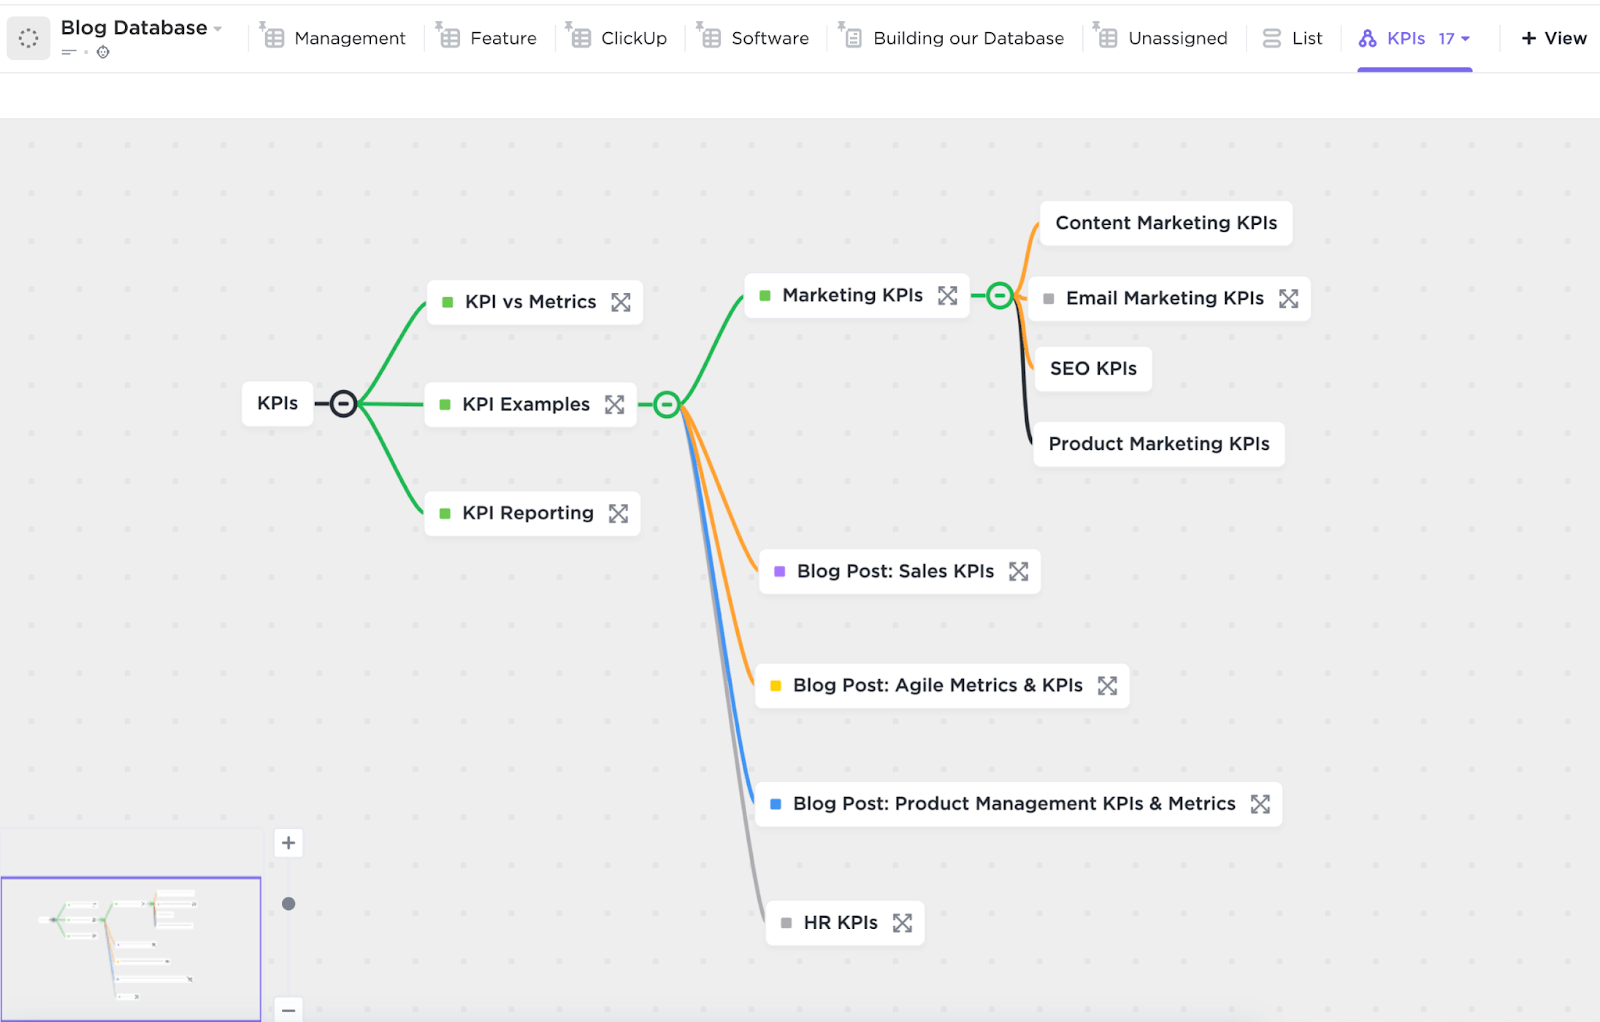Collapse the KPI Examples branch
The width and height of the screenshot is (1600, 1022).
click(667, 405)
